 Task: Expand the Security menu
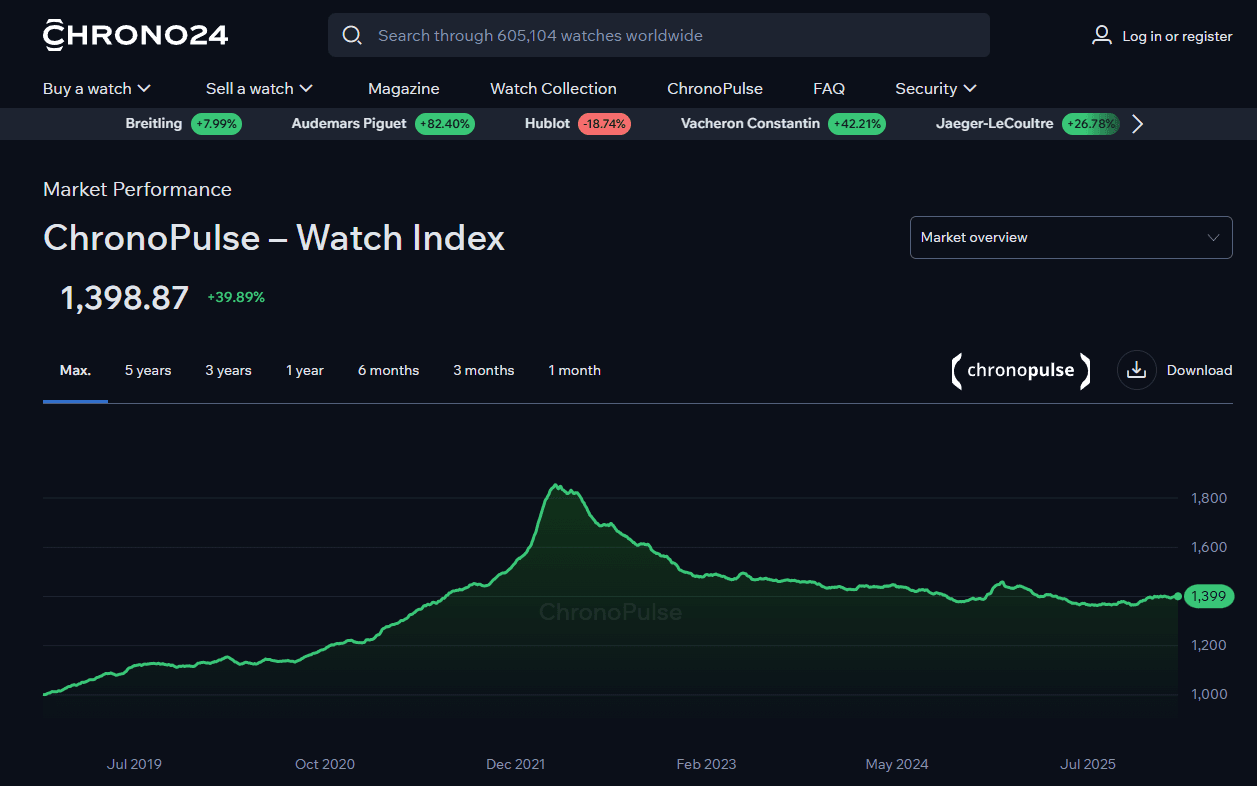point(936,89)
